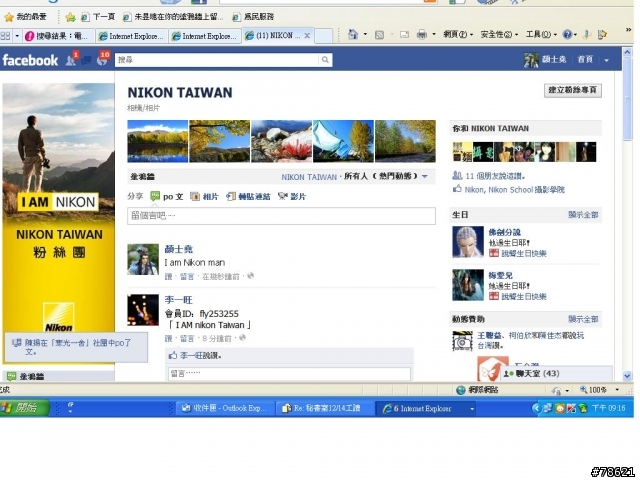Viewport: 640px width, 480px height.
Task: Open the red plant rocks photo thumbnail
Action: [x=281, y=141]
